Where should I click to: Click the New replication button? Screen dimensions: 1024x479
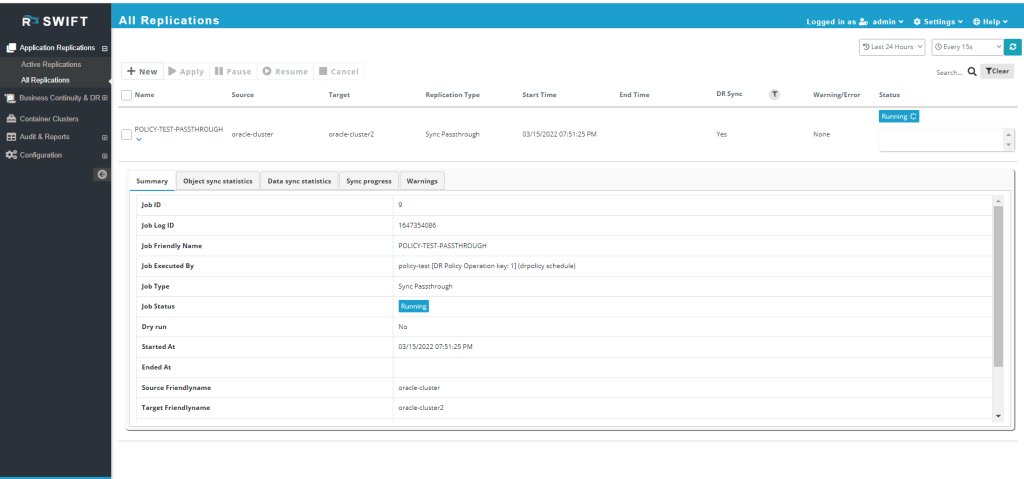(x=142, y=71)
